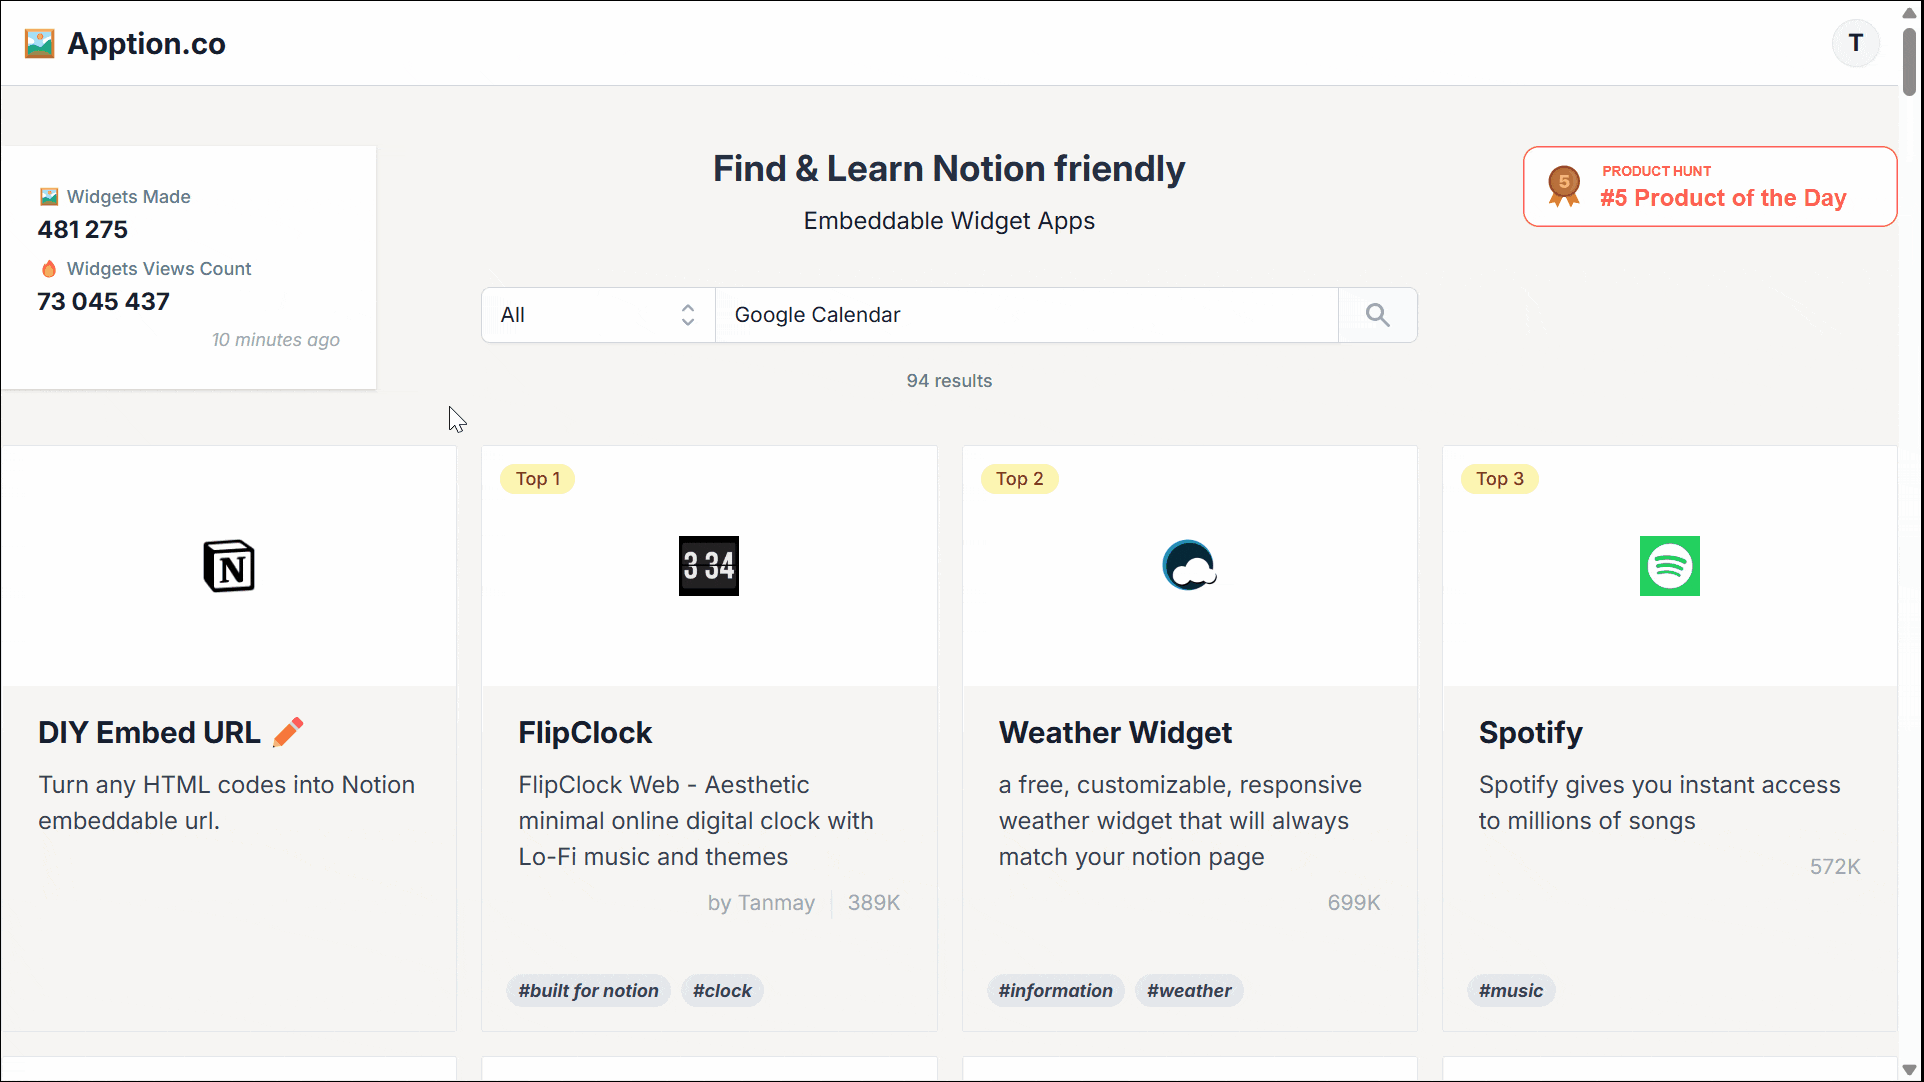Click the scrollbar up arrow
The width and height of the screenshot is (1924, 1082).
pyautogui.click(x=1909, y=11)
